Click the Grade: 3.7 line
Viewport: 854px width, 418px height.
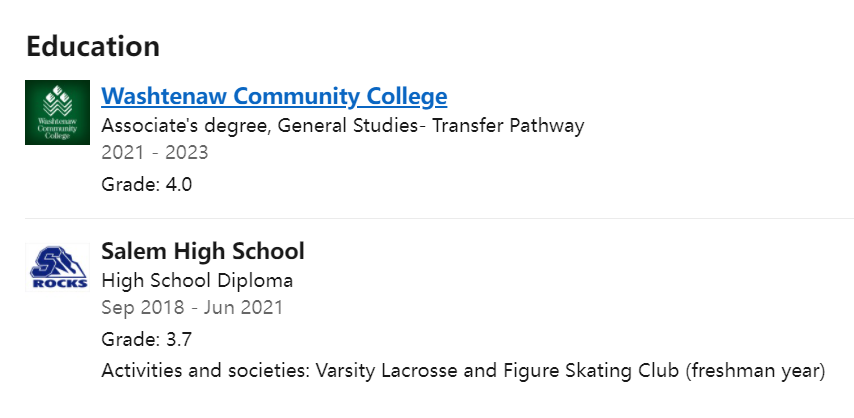[146, 339]
